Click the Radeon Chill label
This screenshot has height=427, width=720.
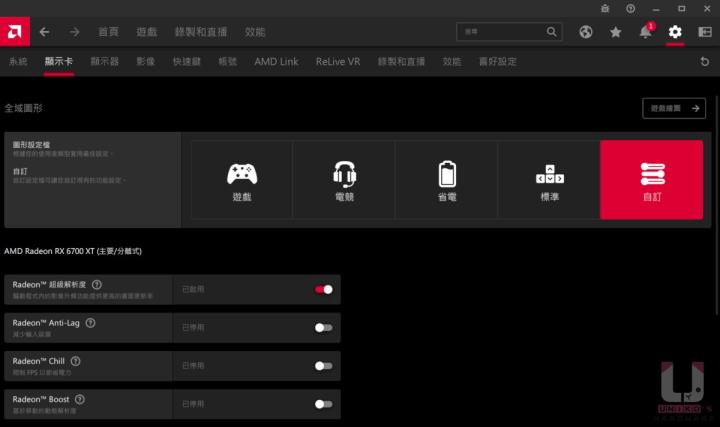(x=39, y=361)
